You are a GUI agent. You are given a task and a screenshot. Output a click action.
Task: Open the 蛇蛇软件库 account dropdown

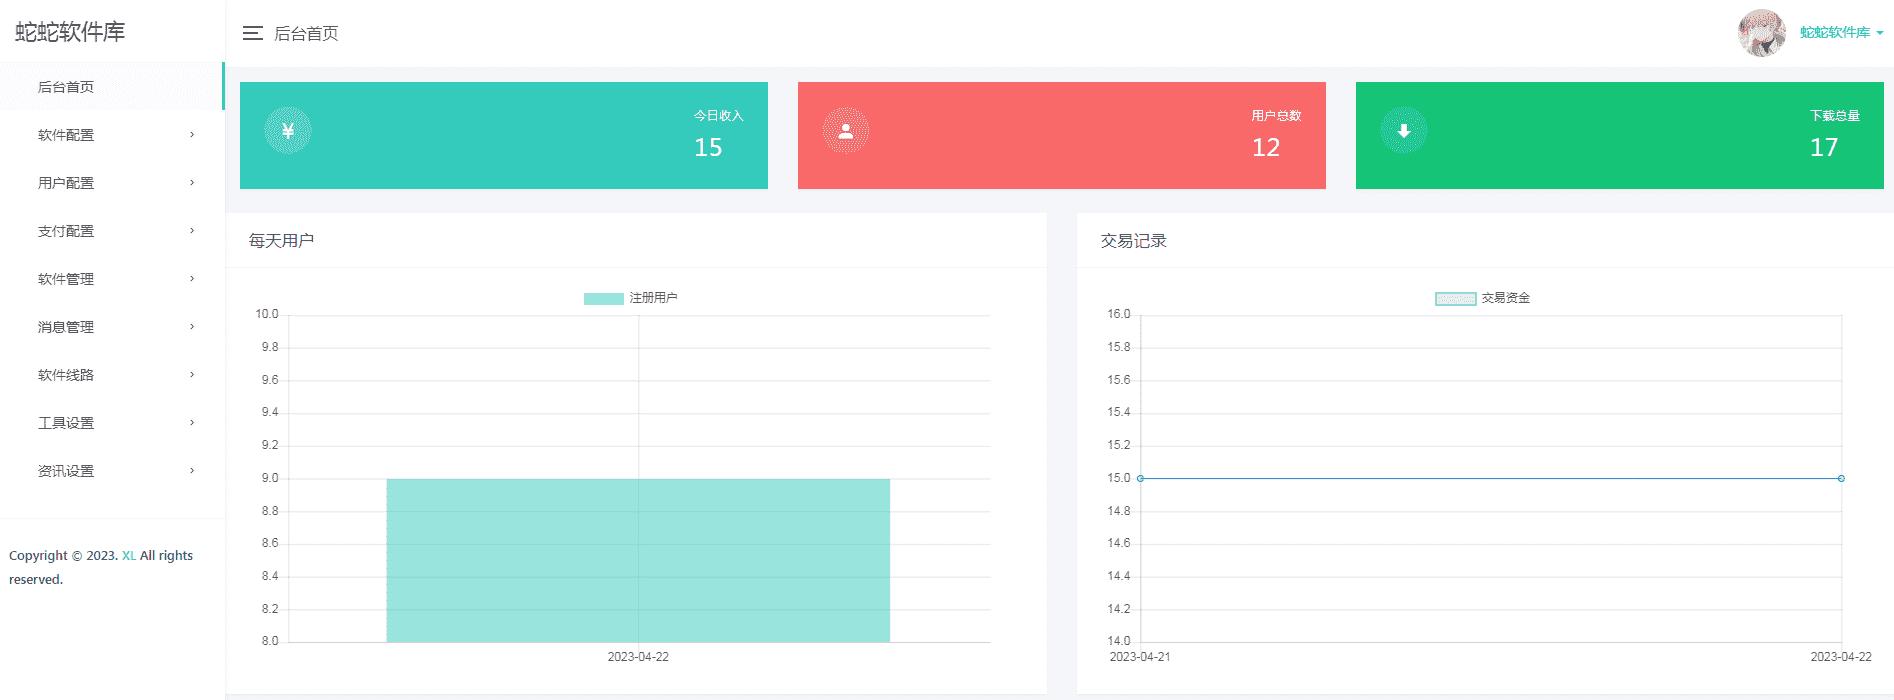point(1841,33)
